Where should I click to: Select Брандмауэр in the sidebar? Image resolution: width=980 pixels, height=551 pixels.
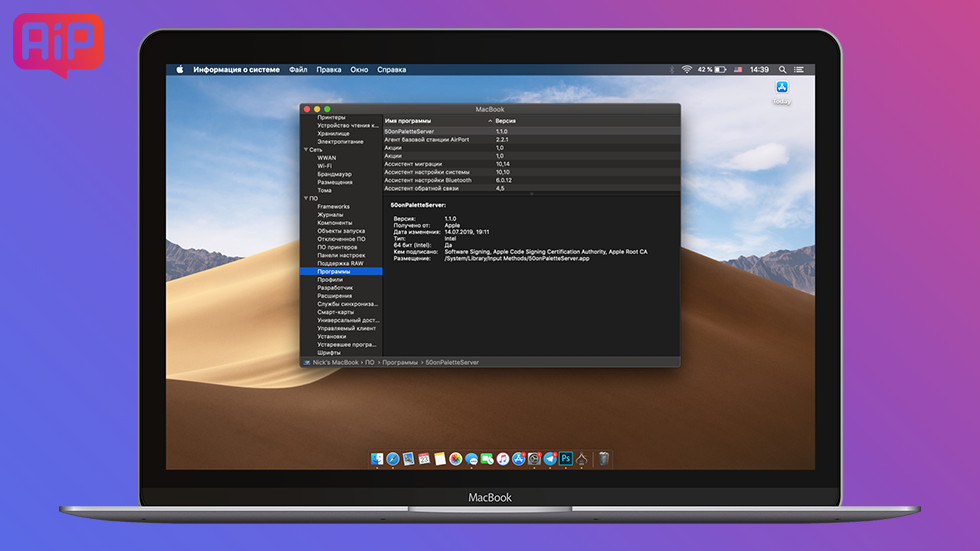pos(334,174)
